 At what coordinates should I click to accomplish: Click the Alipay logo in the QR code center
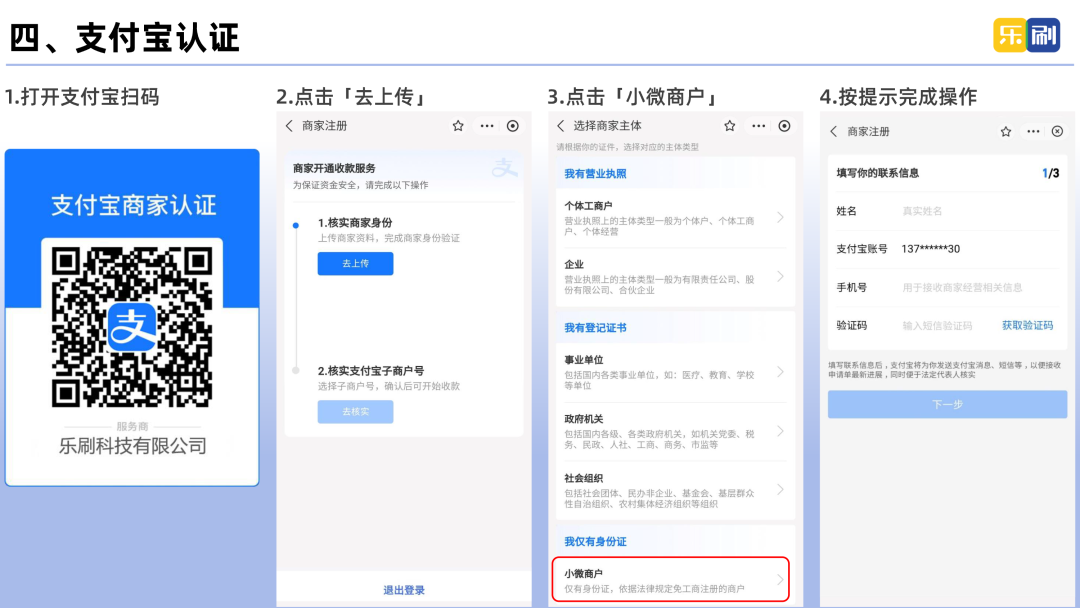tap(132, 327)
